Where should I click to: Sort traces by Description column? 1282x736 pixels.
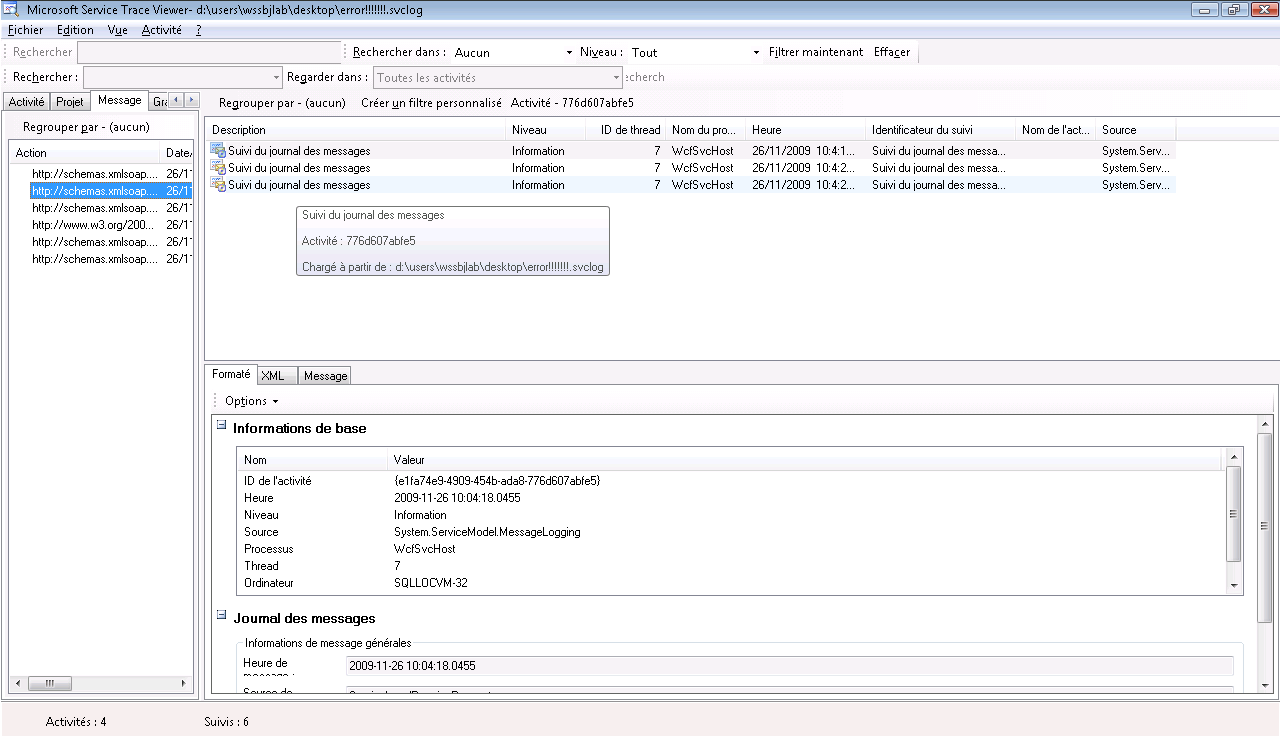tap(355, 130)
